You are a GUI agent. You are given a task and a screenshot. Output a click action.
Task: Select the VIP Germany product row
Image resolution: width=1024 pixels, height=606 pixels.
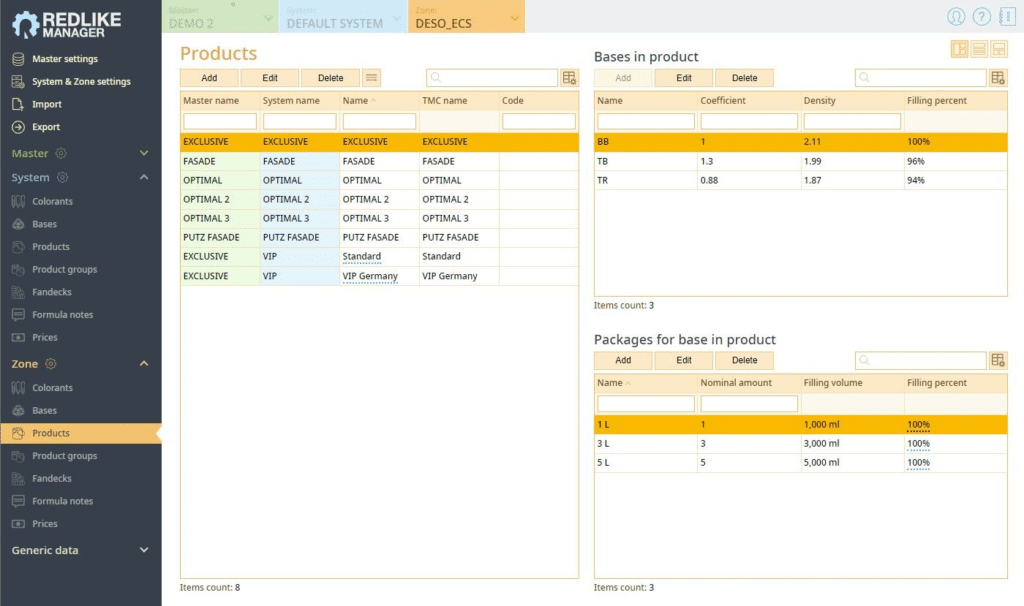point(370,276)
